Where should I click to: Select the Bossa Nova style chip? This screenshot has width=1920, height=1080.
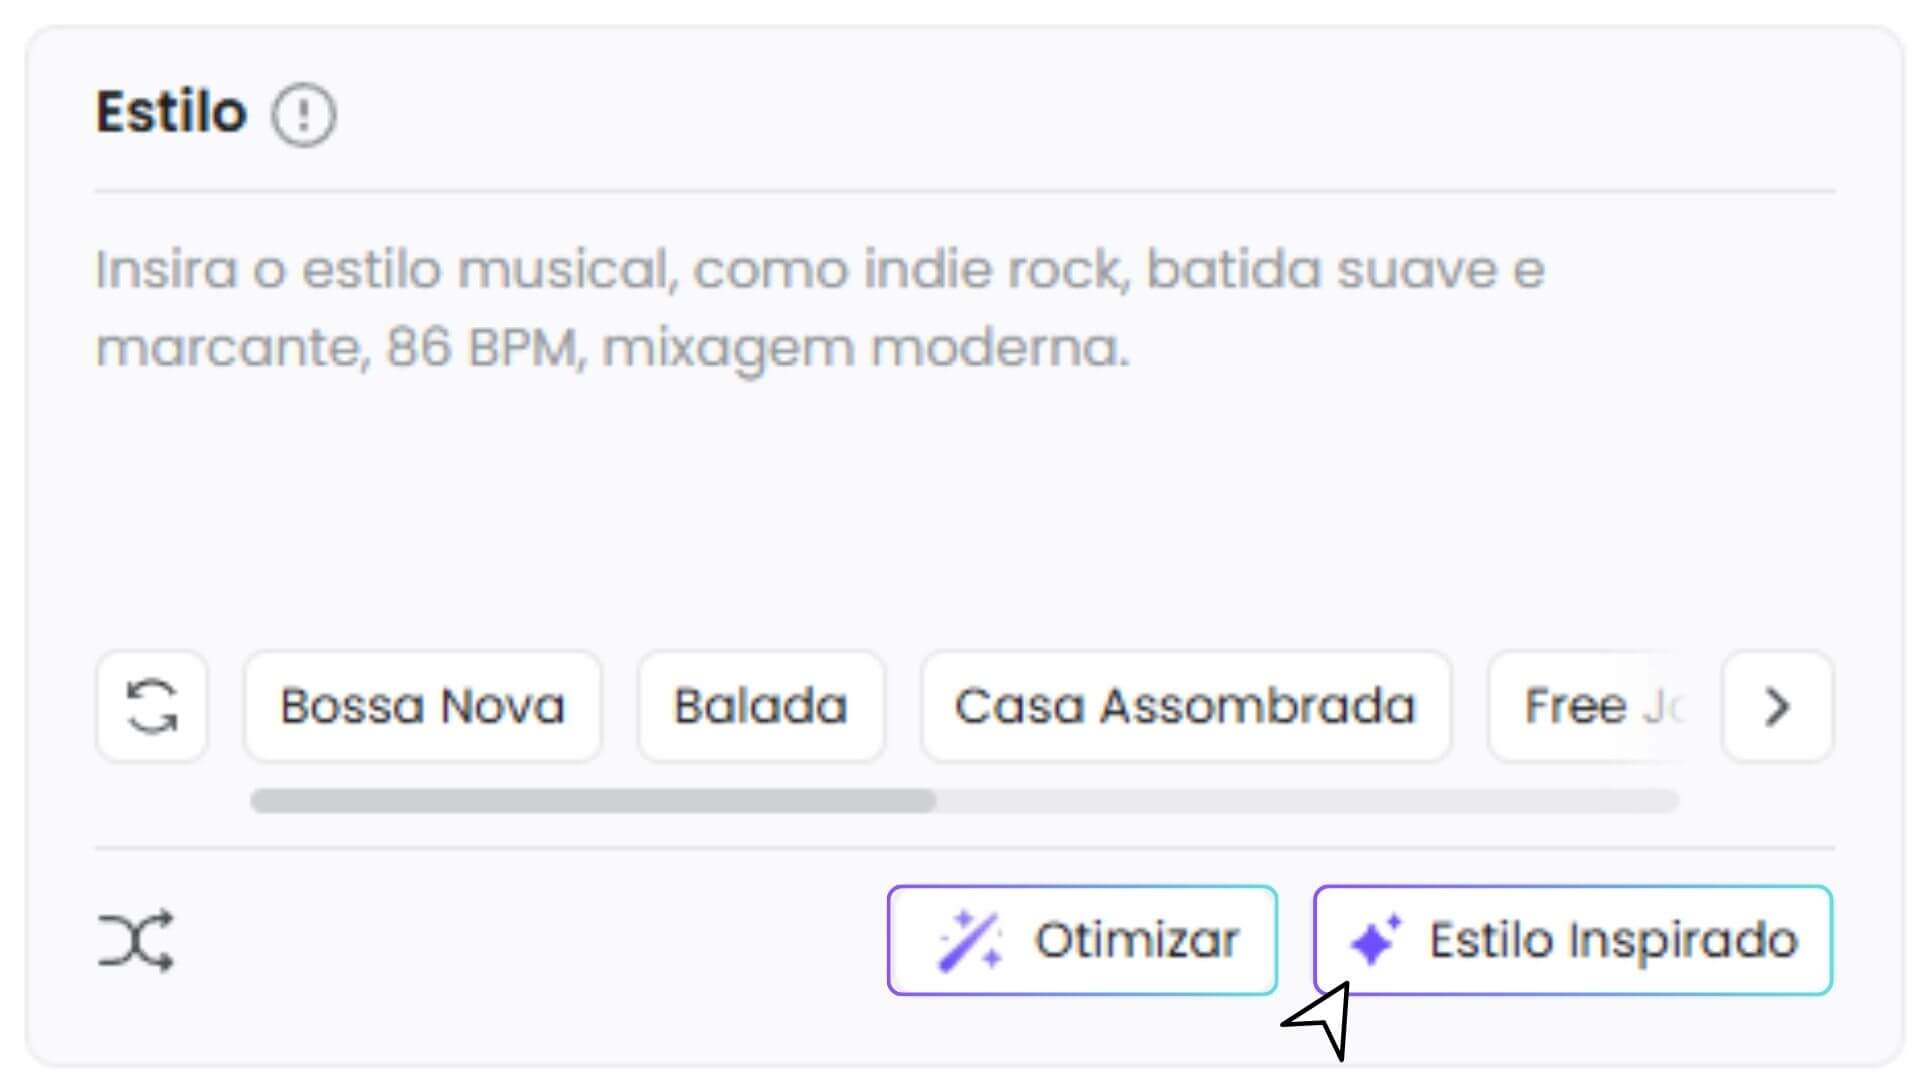coord(421,706)
